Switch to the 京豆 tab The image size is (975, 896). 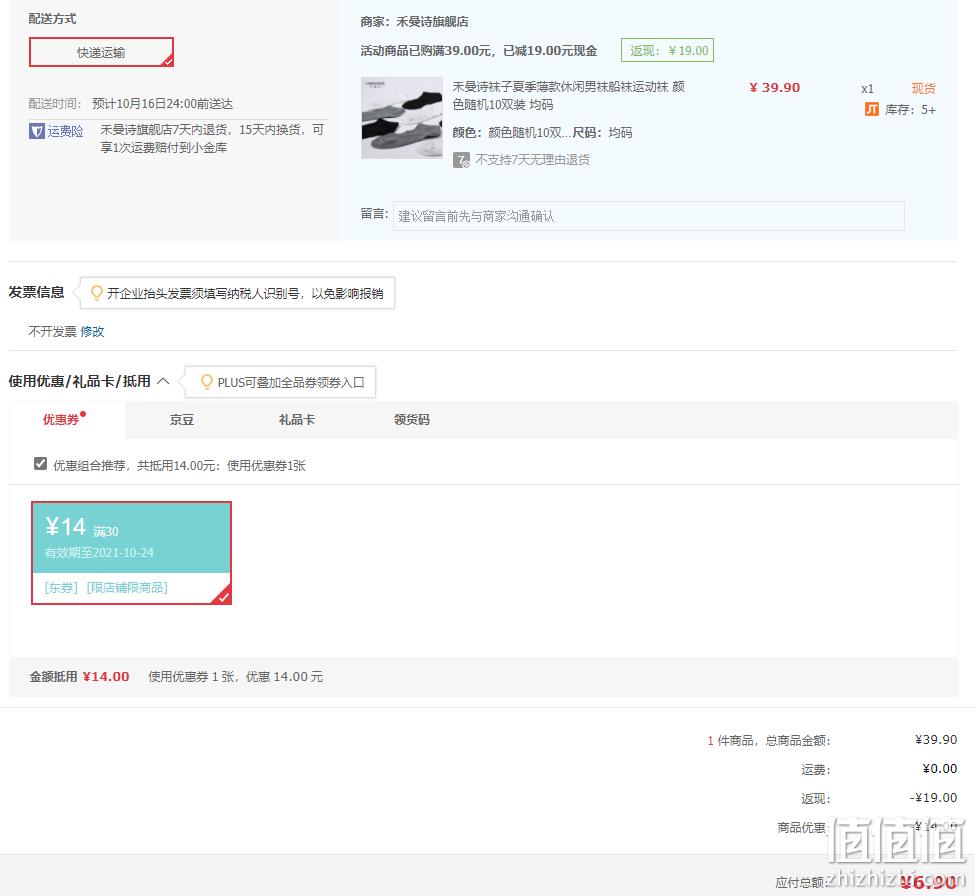(x=182, y=420)
